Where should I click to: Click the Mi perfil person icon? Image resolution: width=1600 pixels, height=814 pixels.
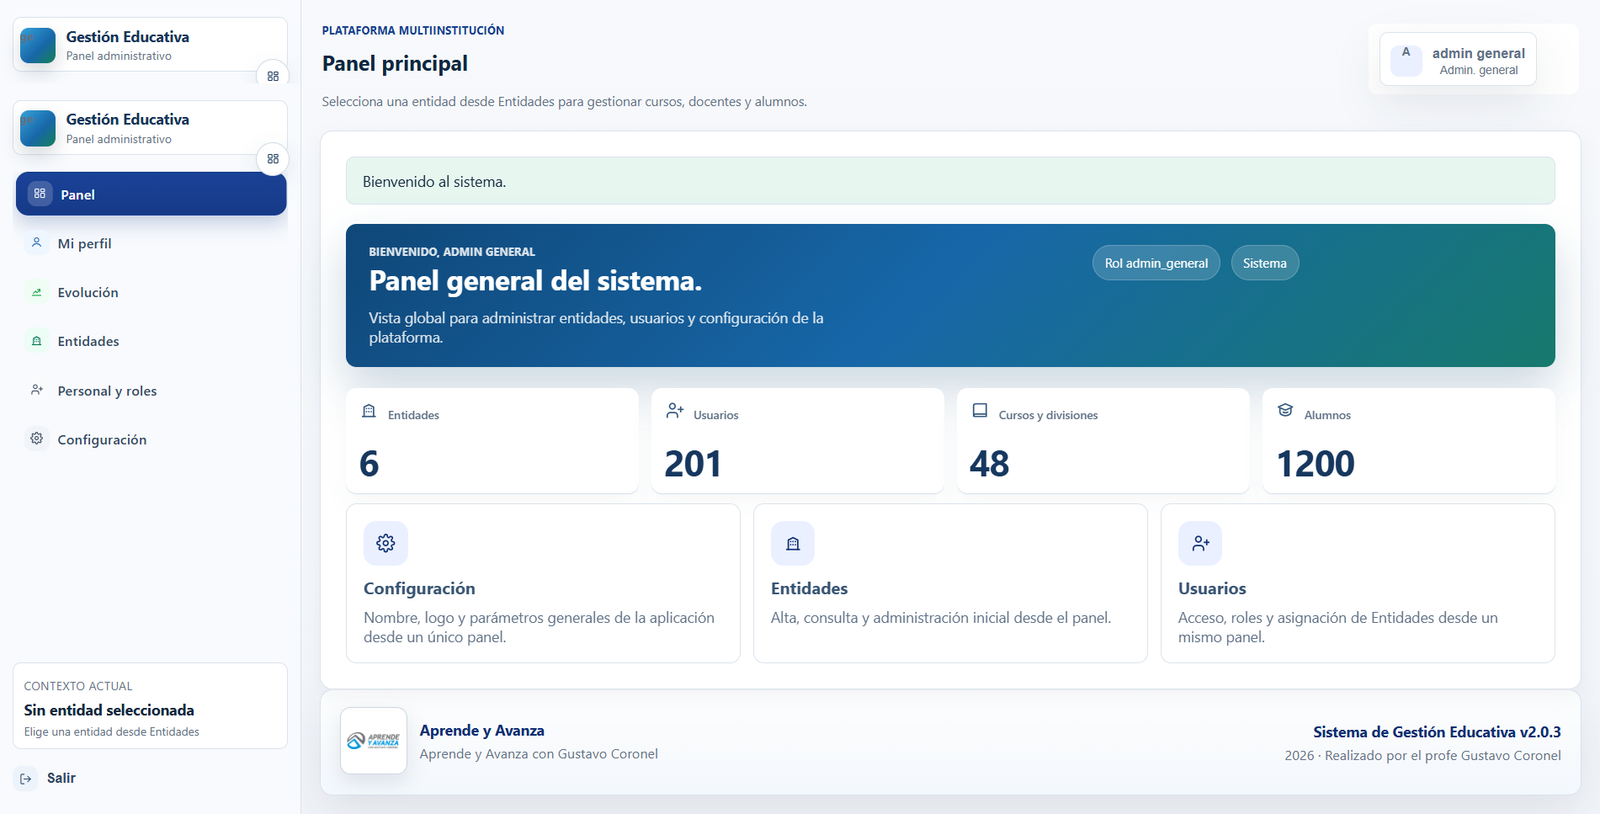[x=37, y=243]
